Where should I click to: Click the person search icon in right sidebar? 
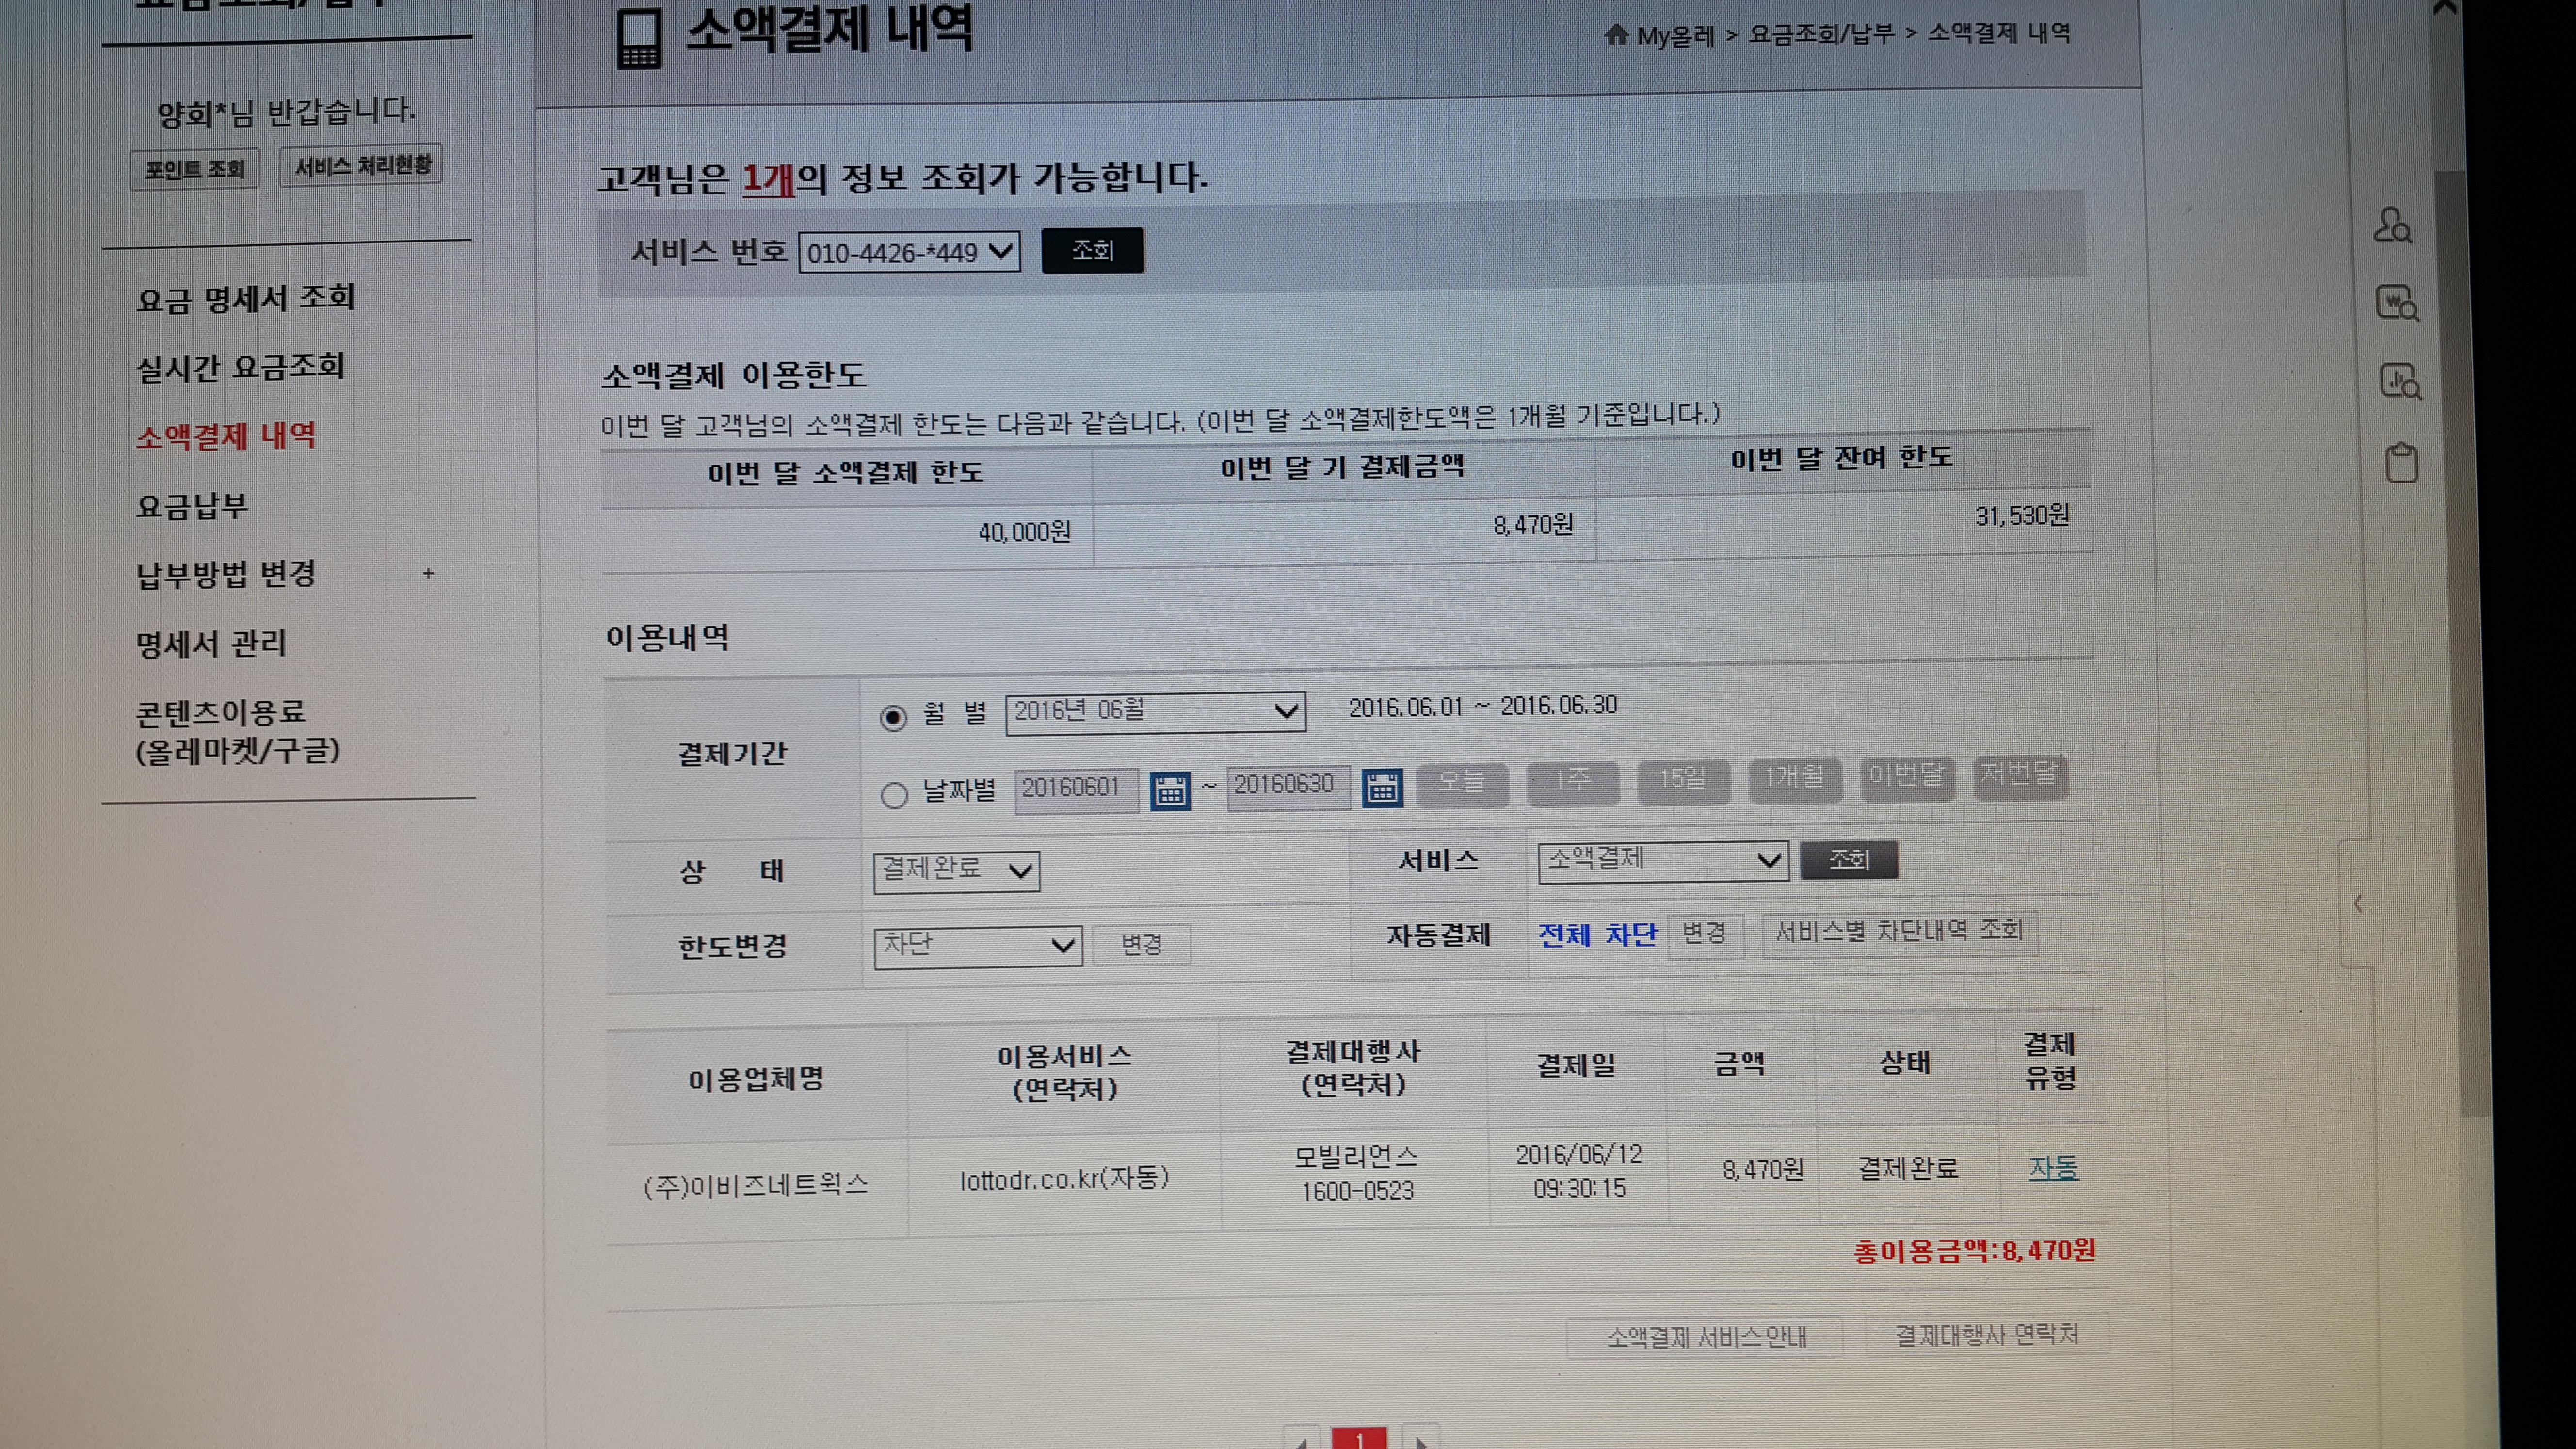2393,225
